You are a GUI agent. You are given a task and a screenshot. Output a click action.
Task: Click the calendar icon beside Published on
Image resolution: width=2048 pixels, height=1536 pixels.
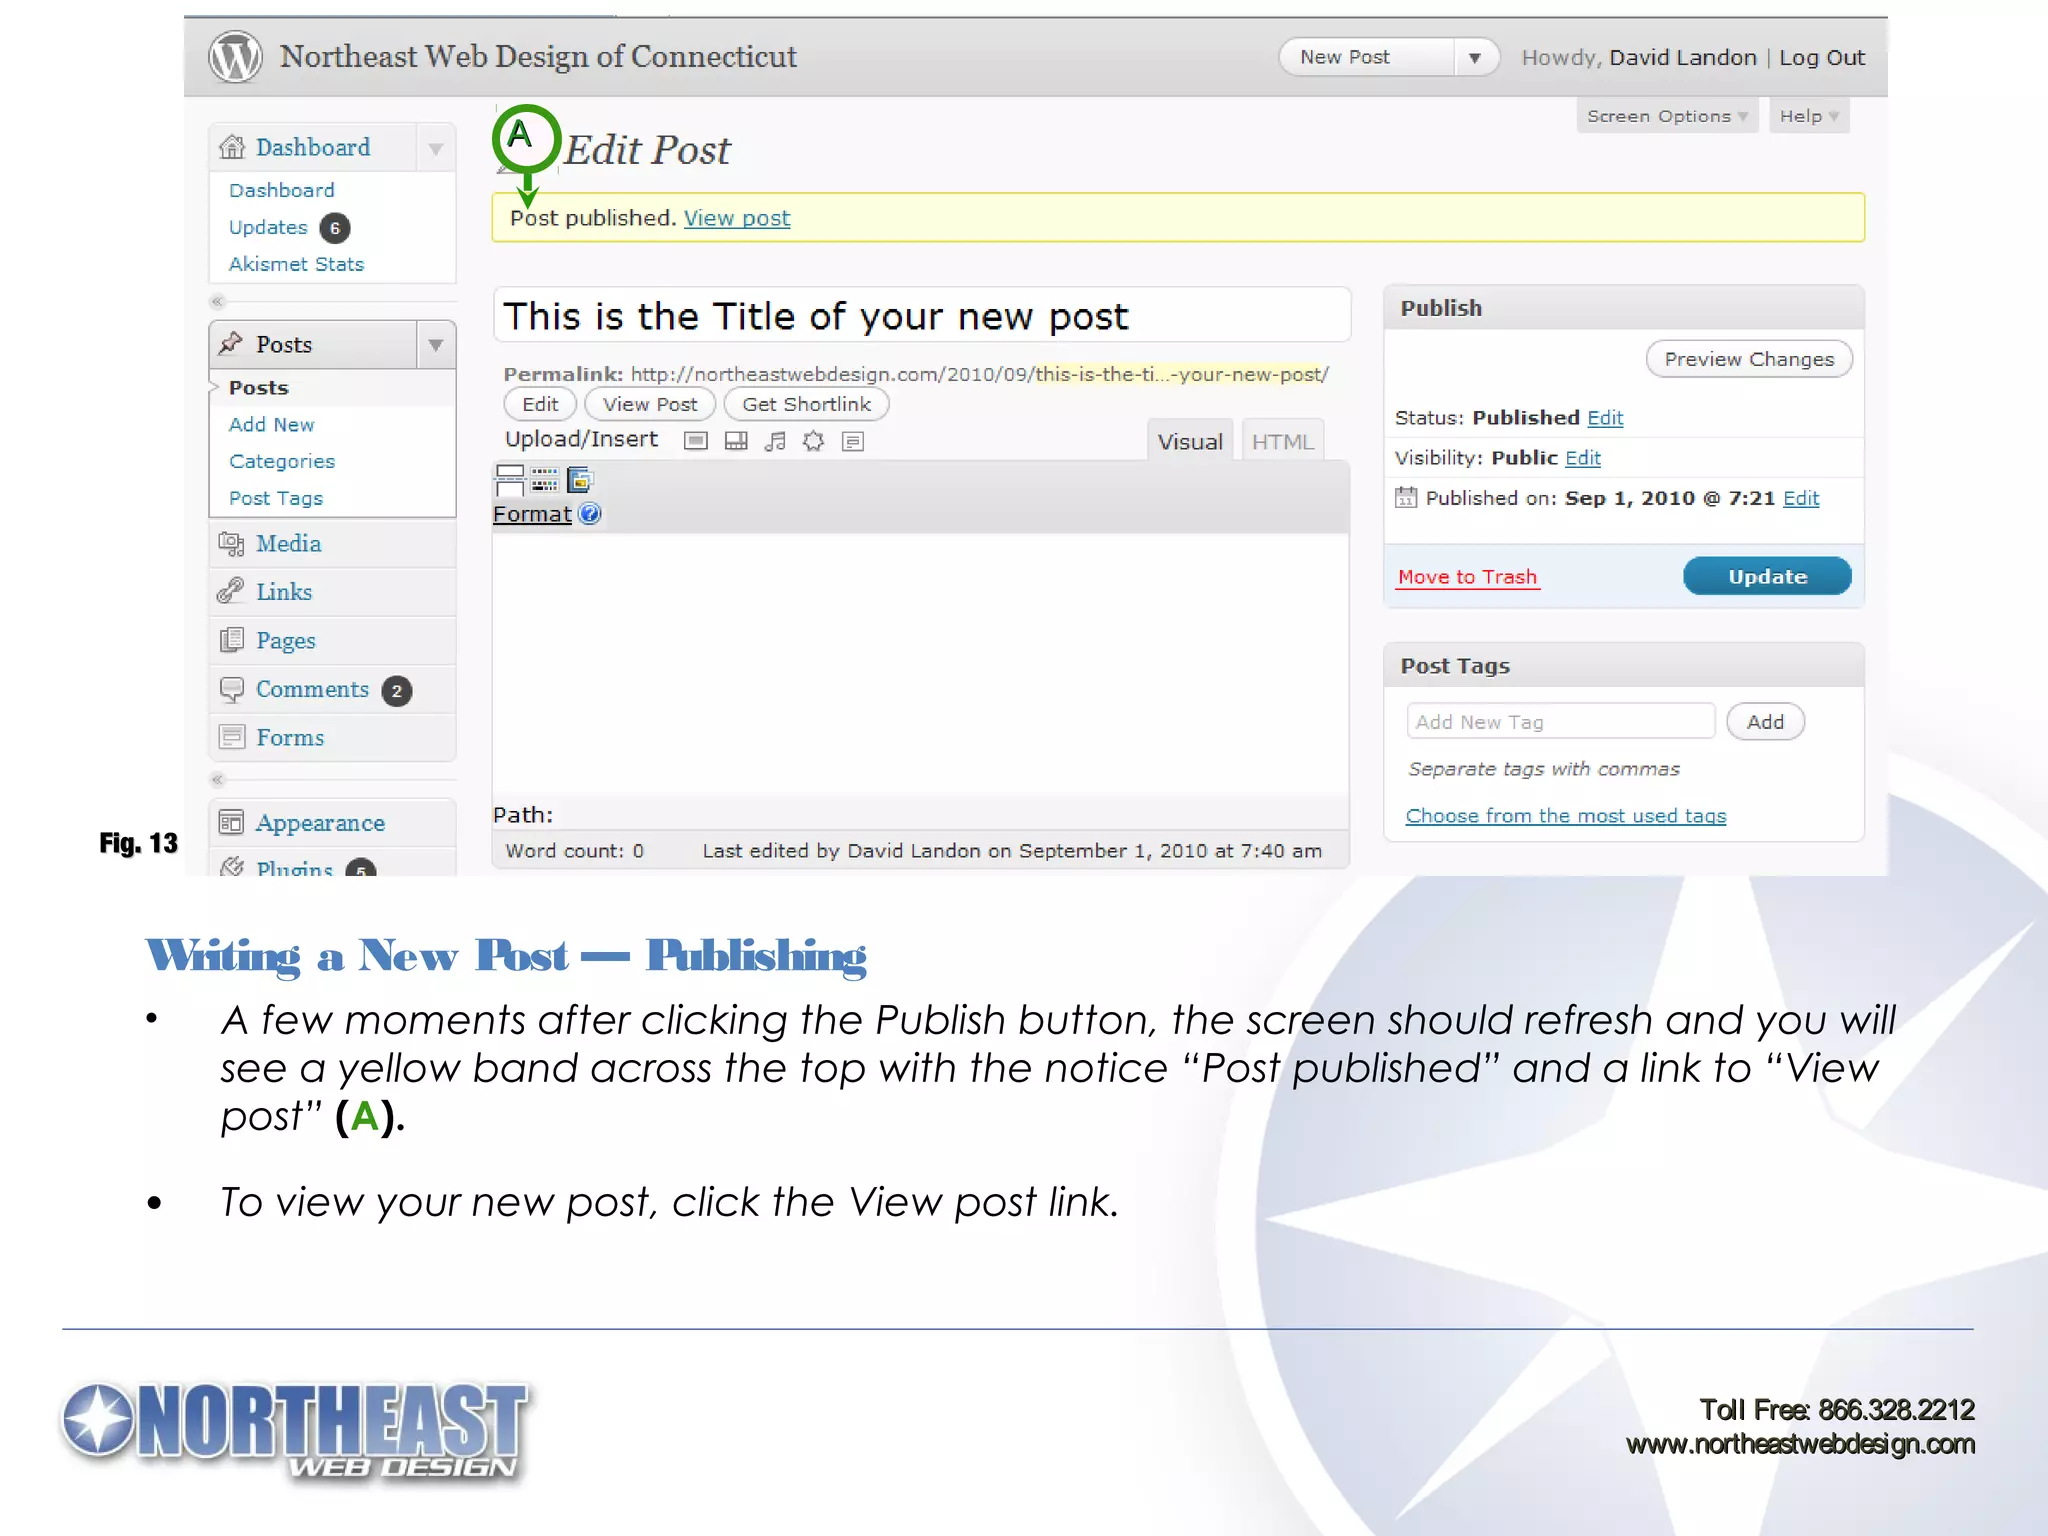pos(1406,497)
